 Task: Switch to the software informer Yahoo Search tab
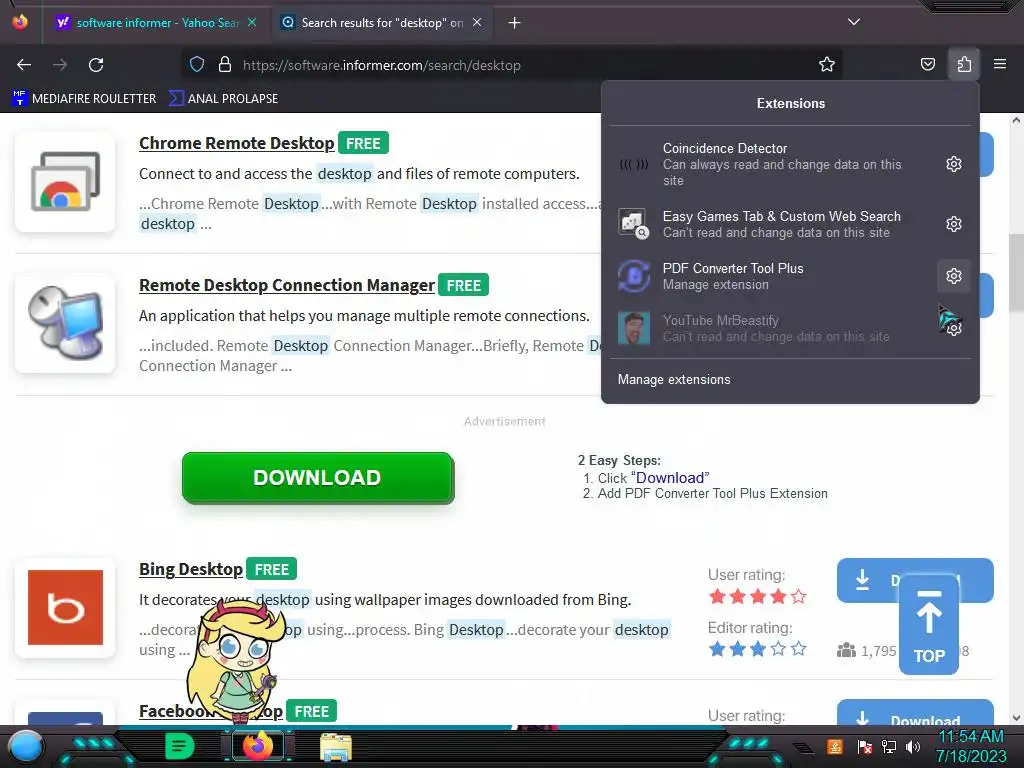tap(157, 23)
